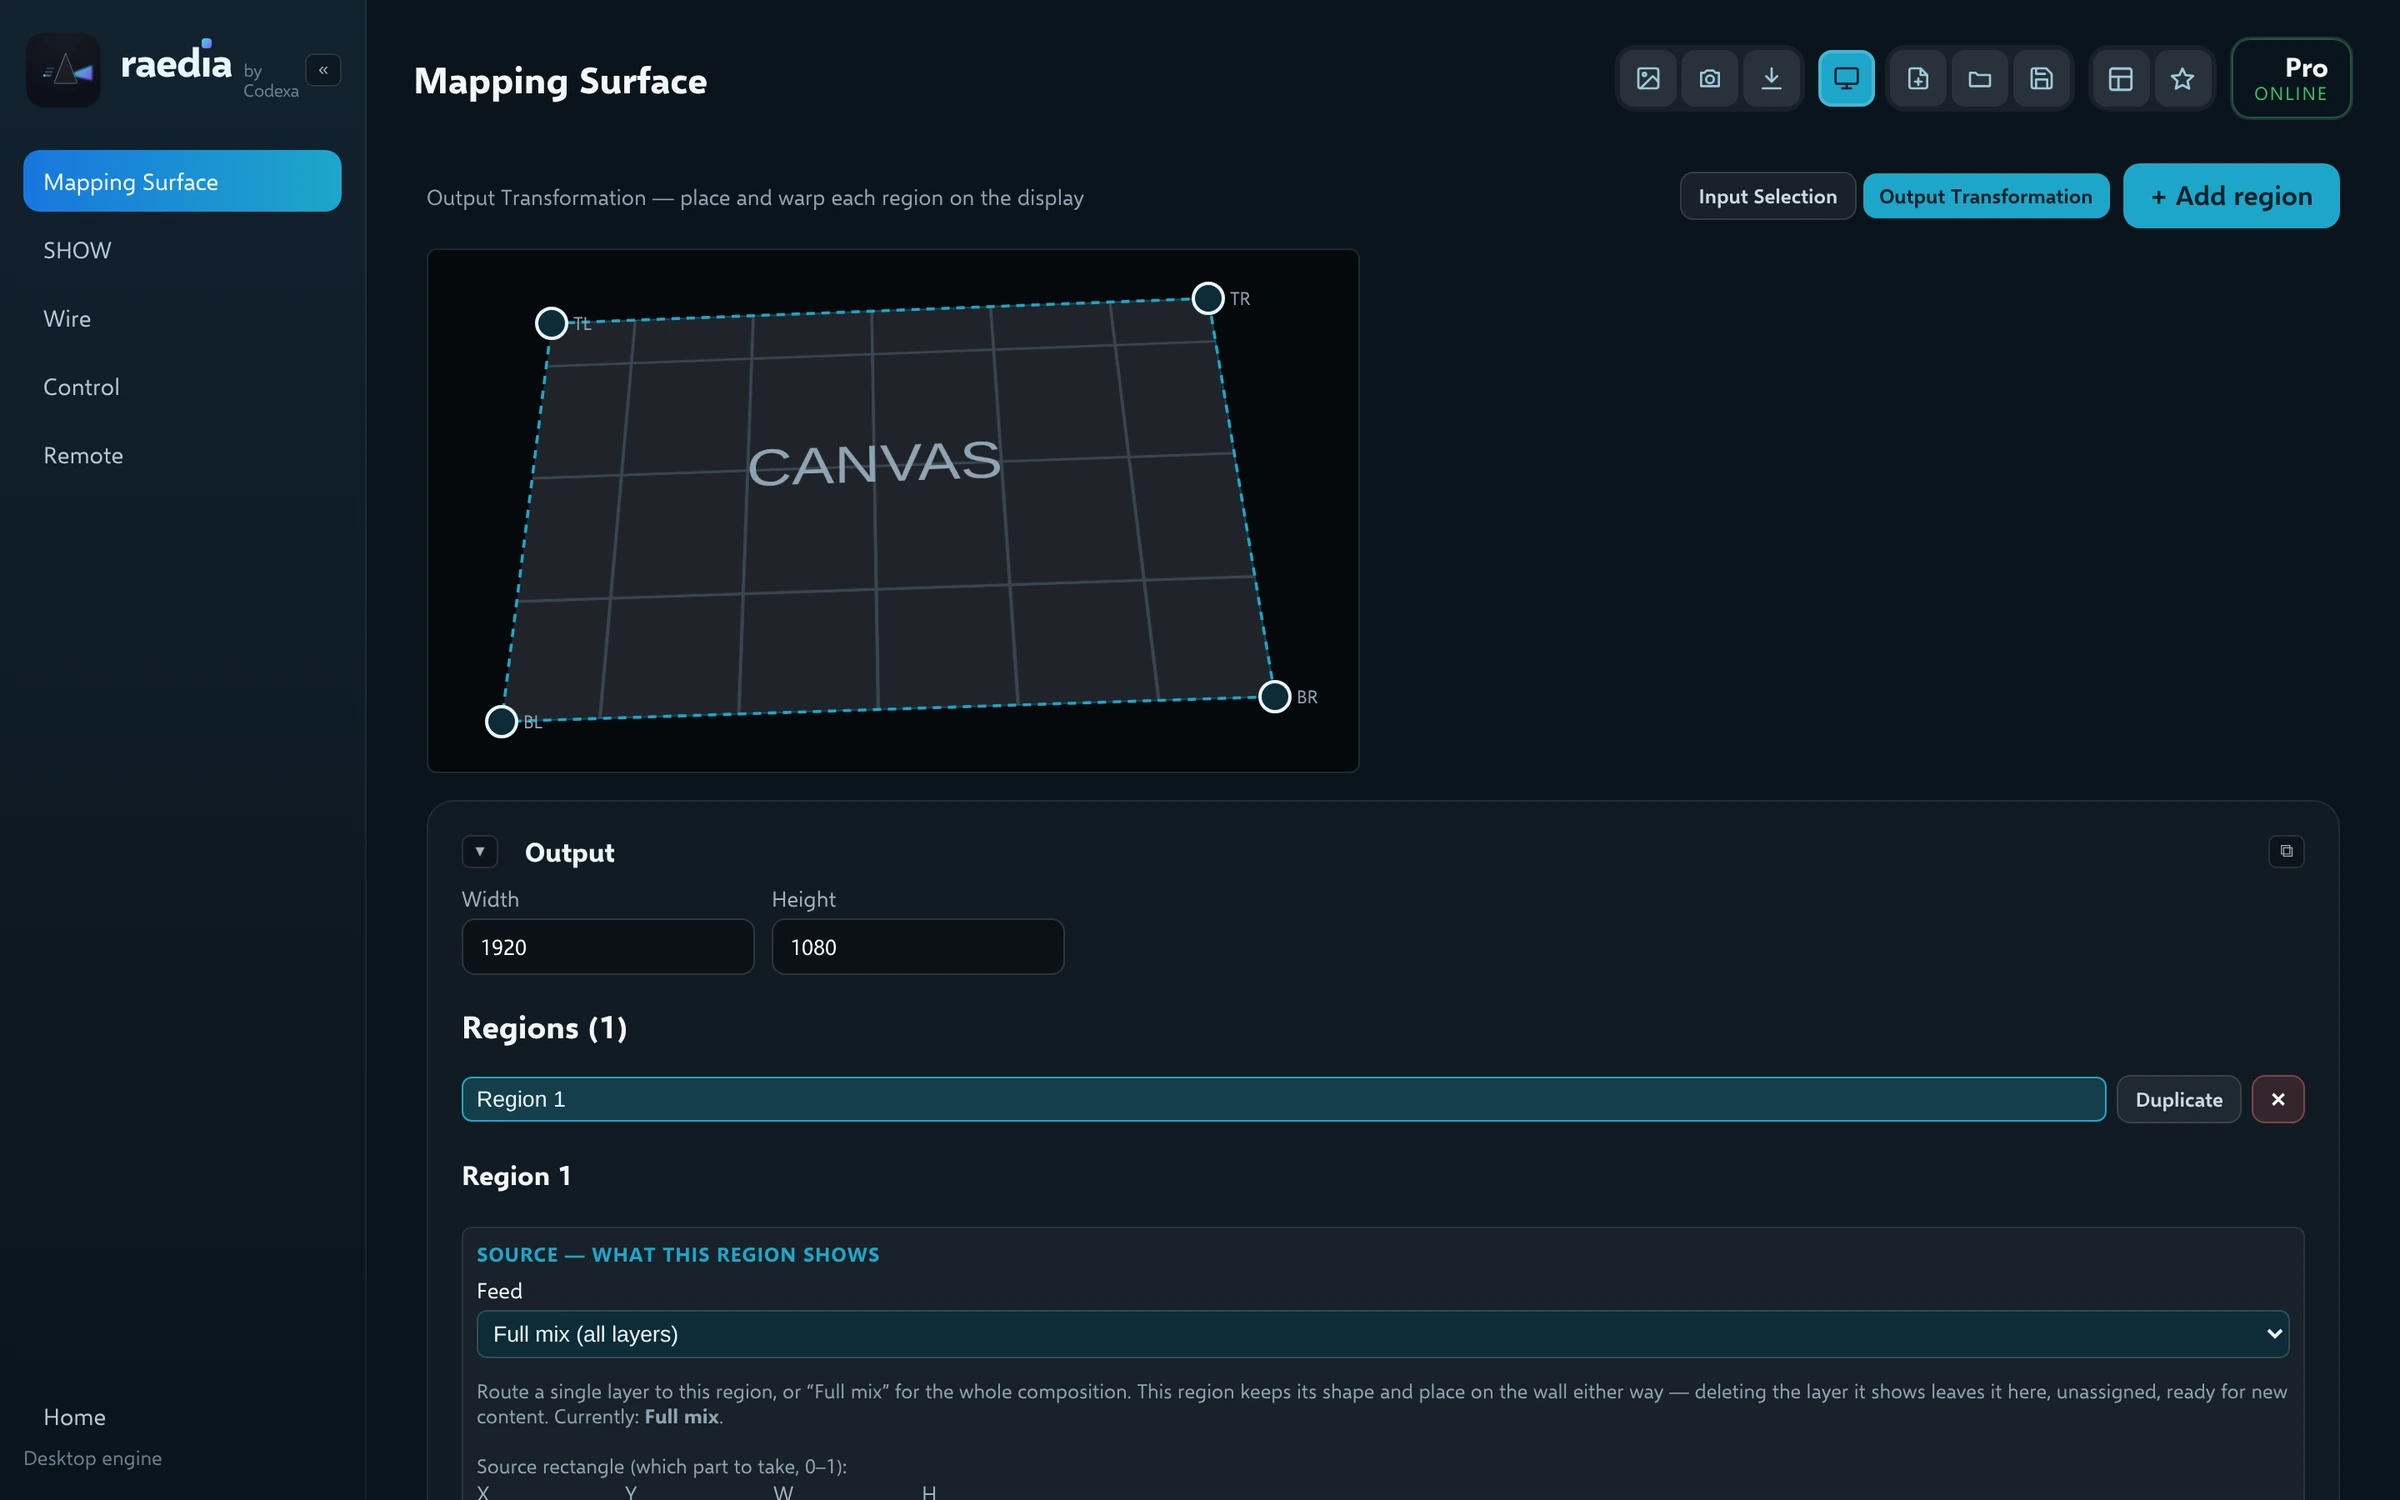This screenshot has height=1500, width=2400.
Task: Toggle the highlighted monitor display icon
Action: coord(1846,78)
